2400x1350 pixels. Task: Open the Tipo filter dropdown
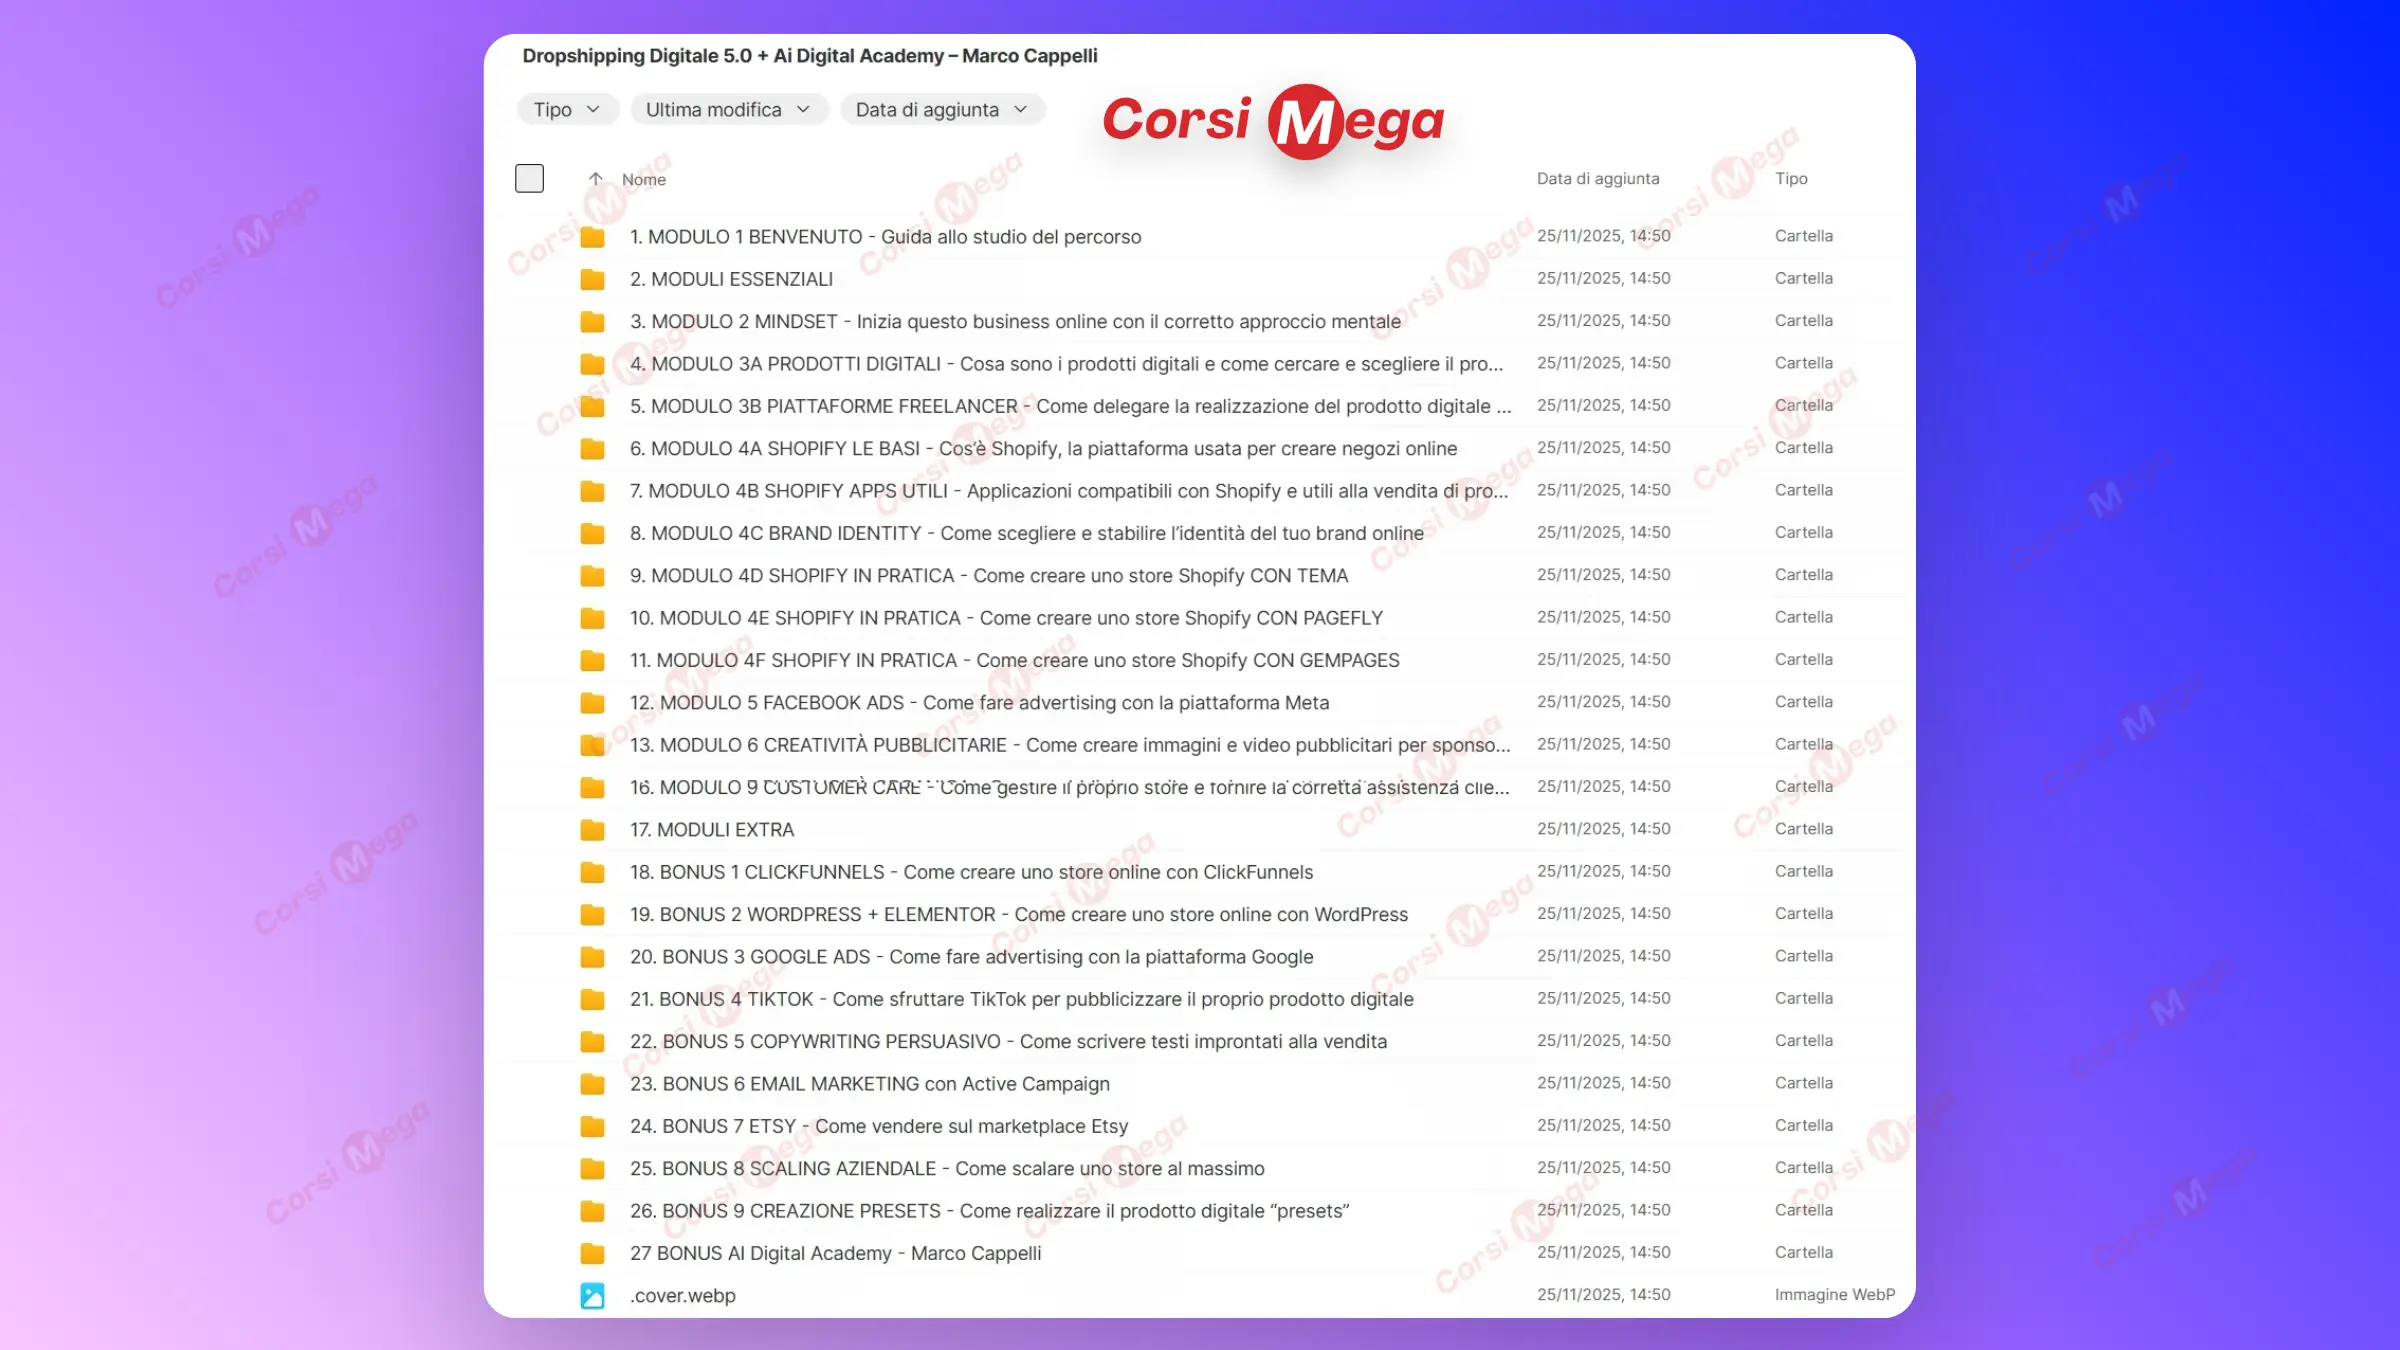[x=567, y=110]
